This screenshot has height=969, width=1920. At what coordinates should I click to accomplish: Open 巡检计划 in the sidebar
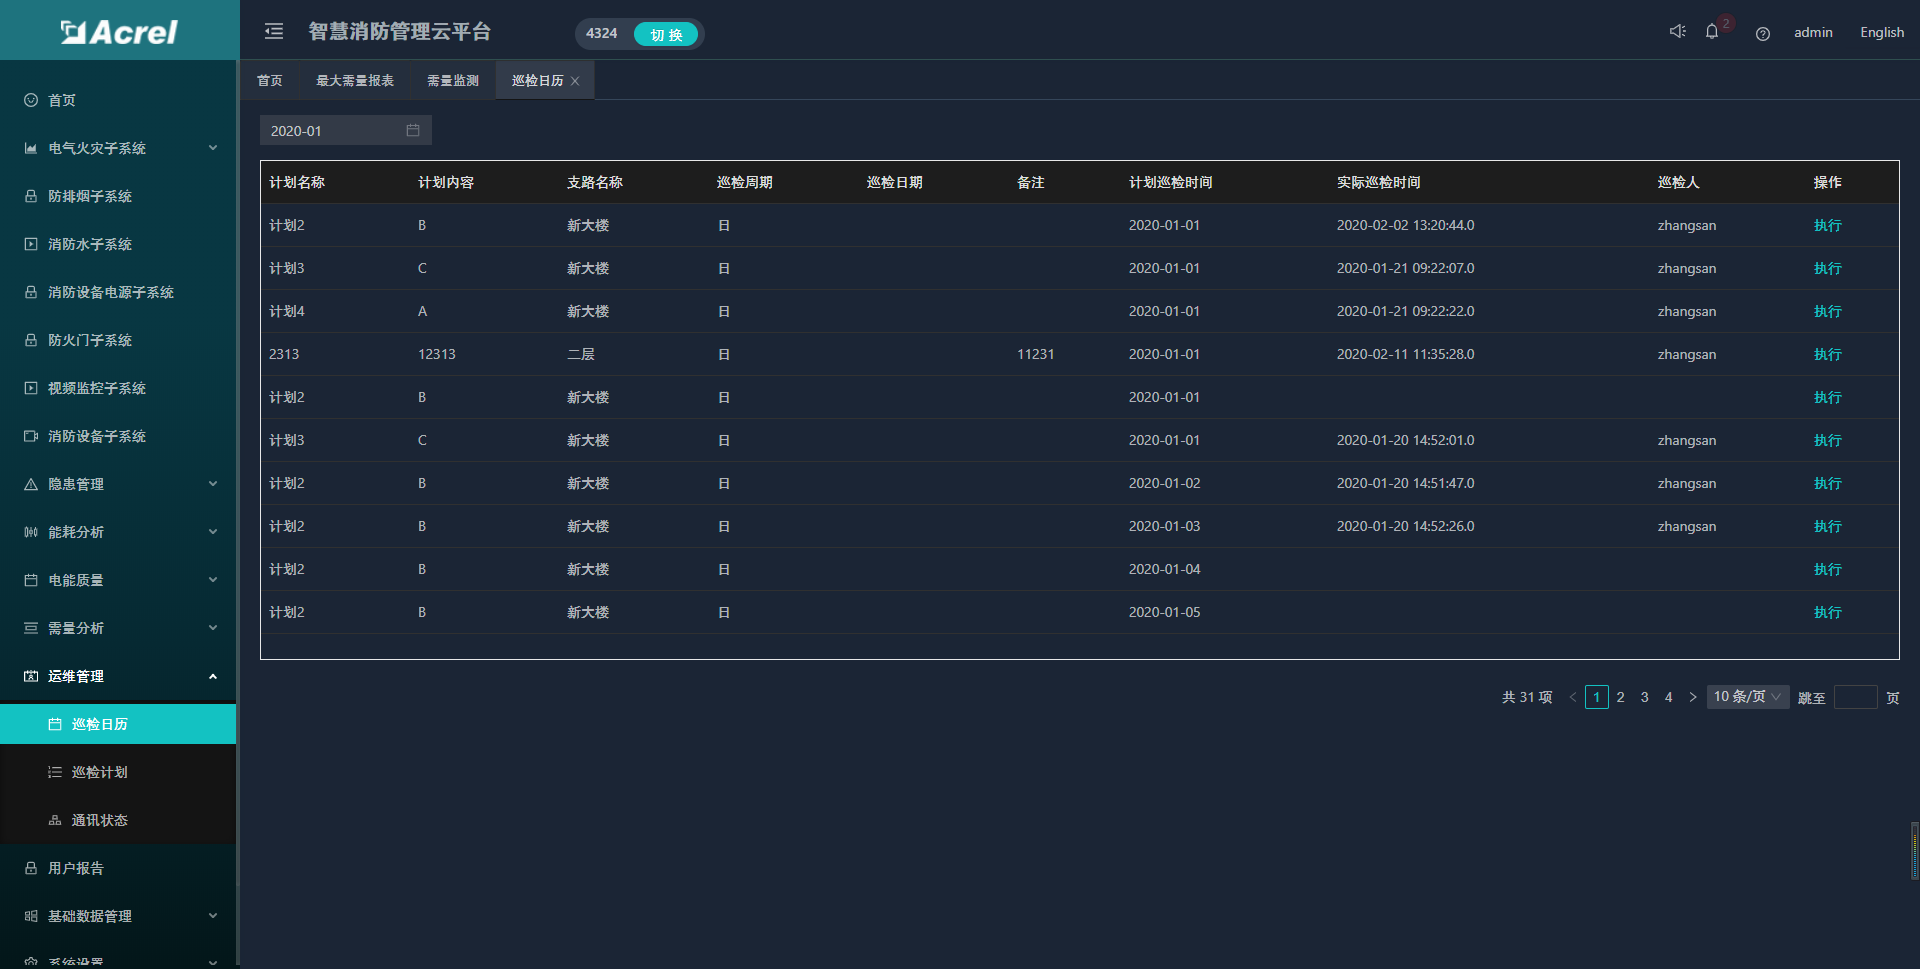[99, 772]
